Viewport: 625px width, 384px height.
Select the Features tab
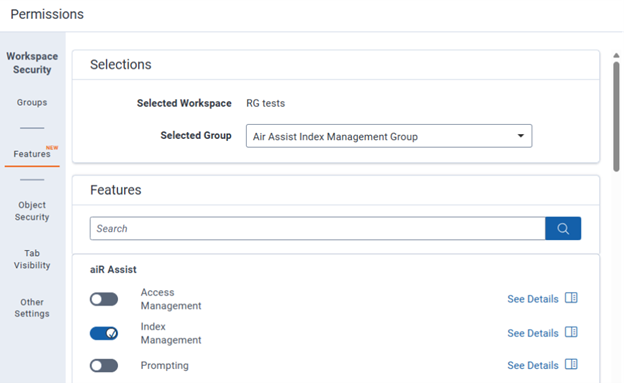[x=32, y=154]
